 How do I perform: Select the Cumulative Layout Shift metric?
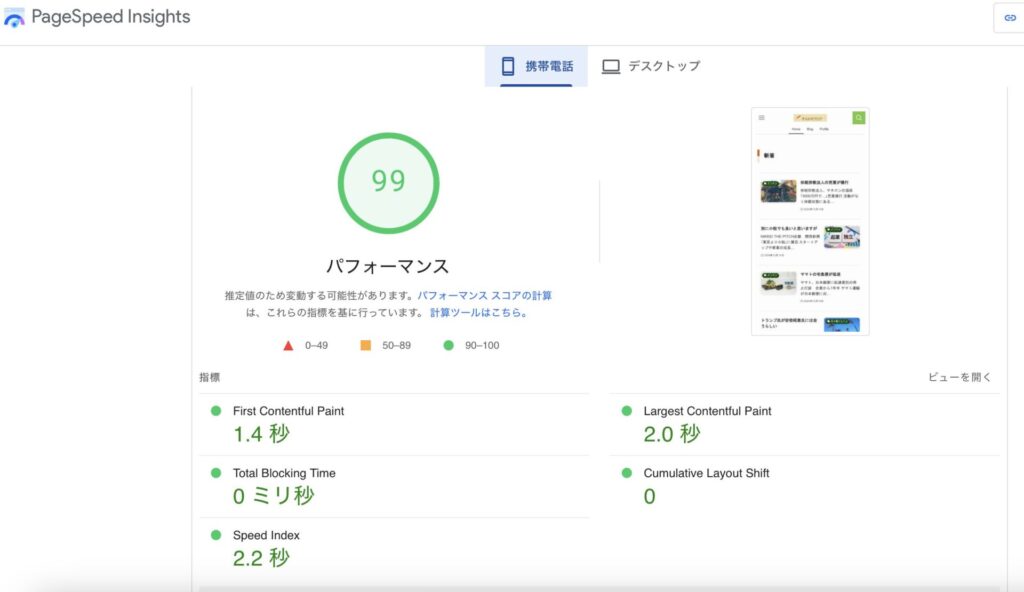tap(706, 473)
